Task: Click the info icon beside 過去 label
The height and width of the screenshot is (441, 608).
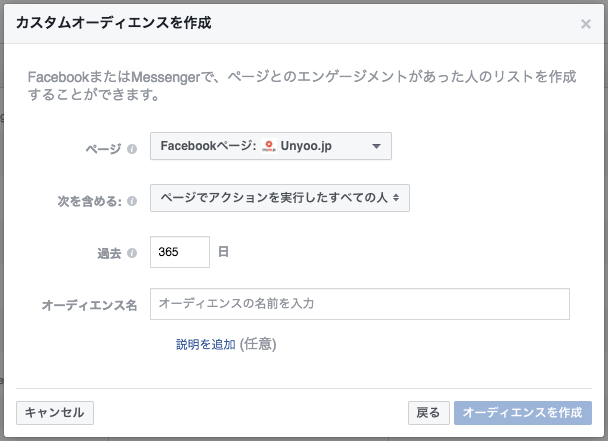Action: point(132,253)
